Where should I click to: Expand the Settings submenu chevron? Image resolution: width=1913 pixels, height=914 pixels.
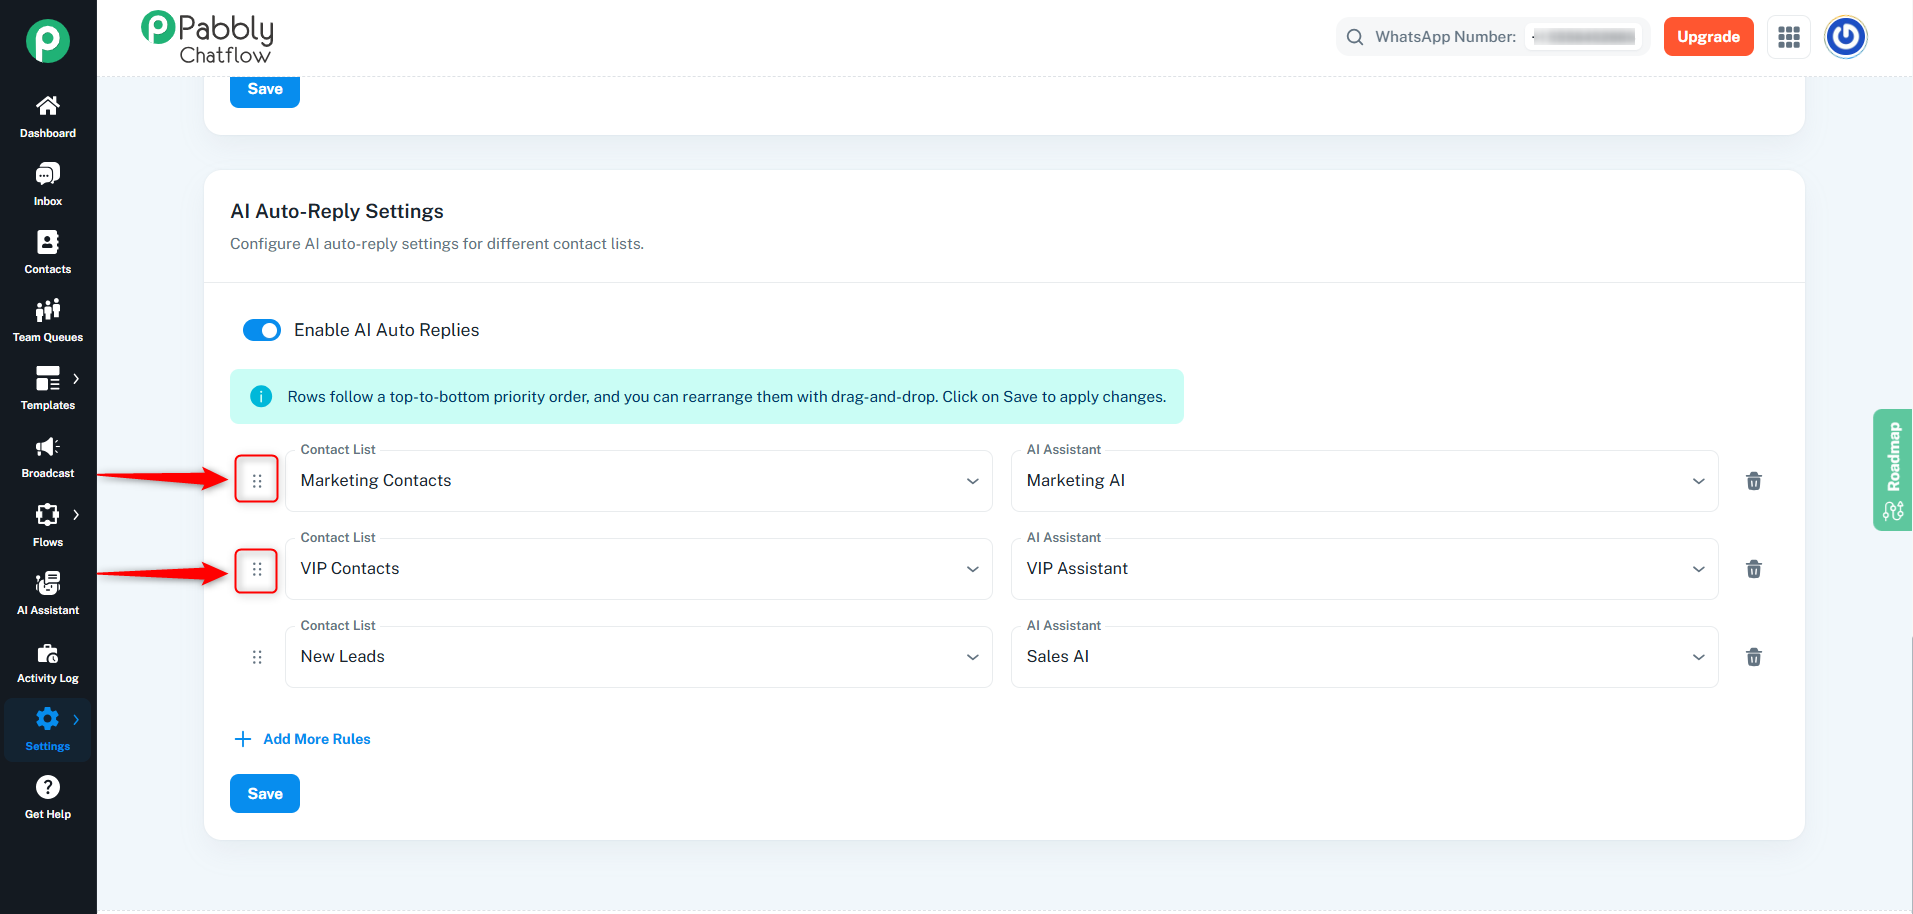[x=76, y=719]
